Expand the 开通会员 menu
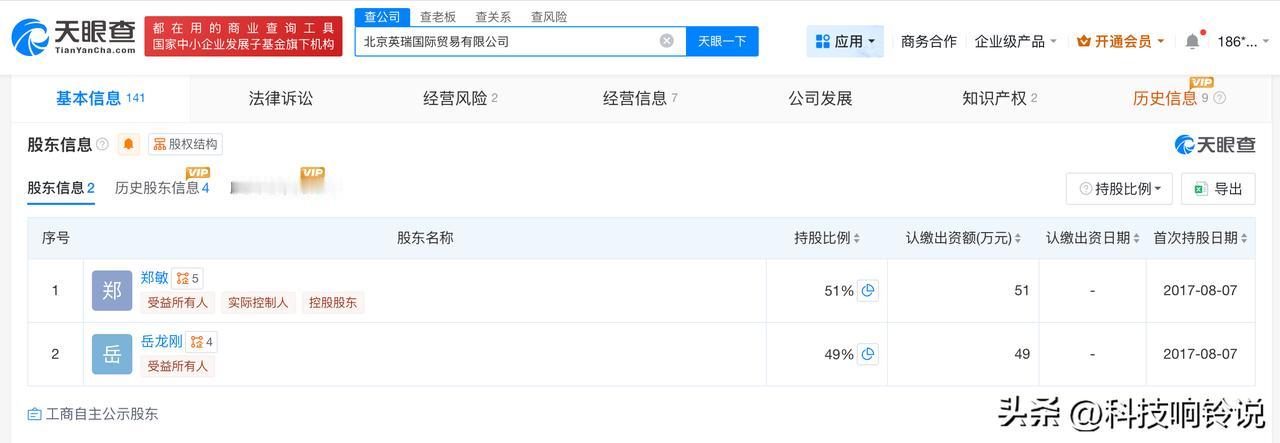The height and width of the screenshot is (443, 1280). 1121,41
